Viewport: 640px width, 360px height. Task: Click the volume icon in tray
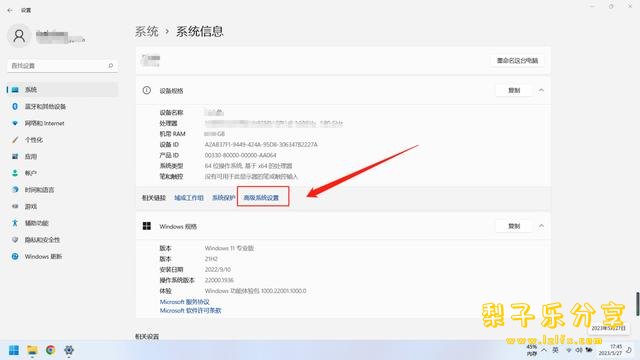coord(579,350)
